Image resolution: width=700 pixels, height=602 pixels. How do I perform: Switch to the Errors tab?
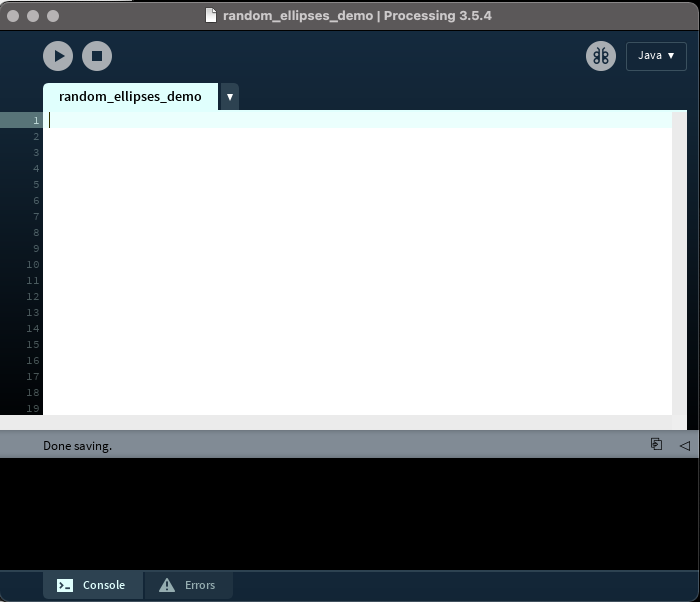click(x=188, y=585)
